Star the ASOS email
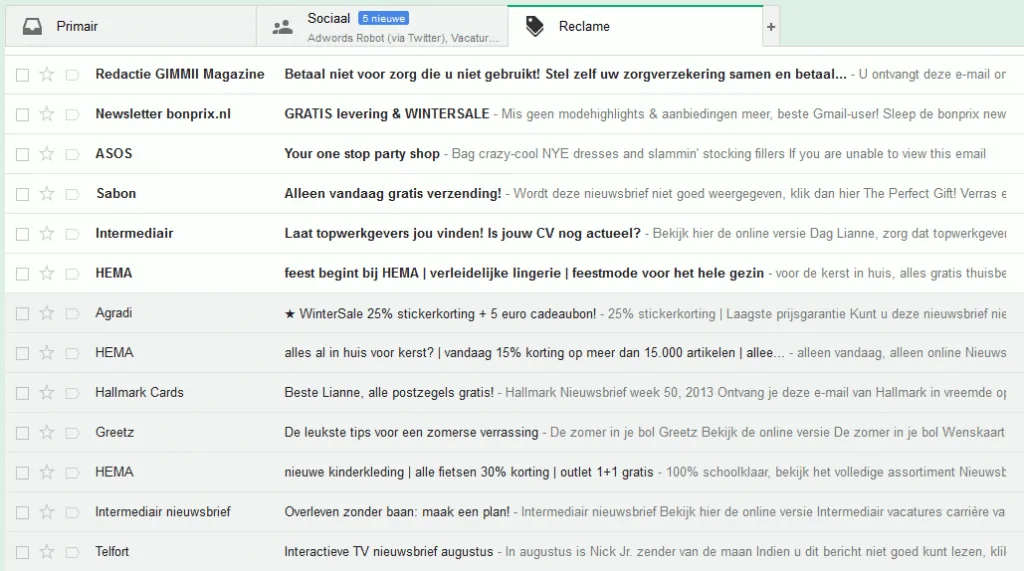This screenshot has height=571, width=1024. pyautogui.click(x=46, y=154)
